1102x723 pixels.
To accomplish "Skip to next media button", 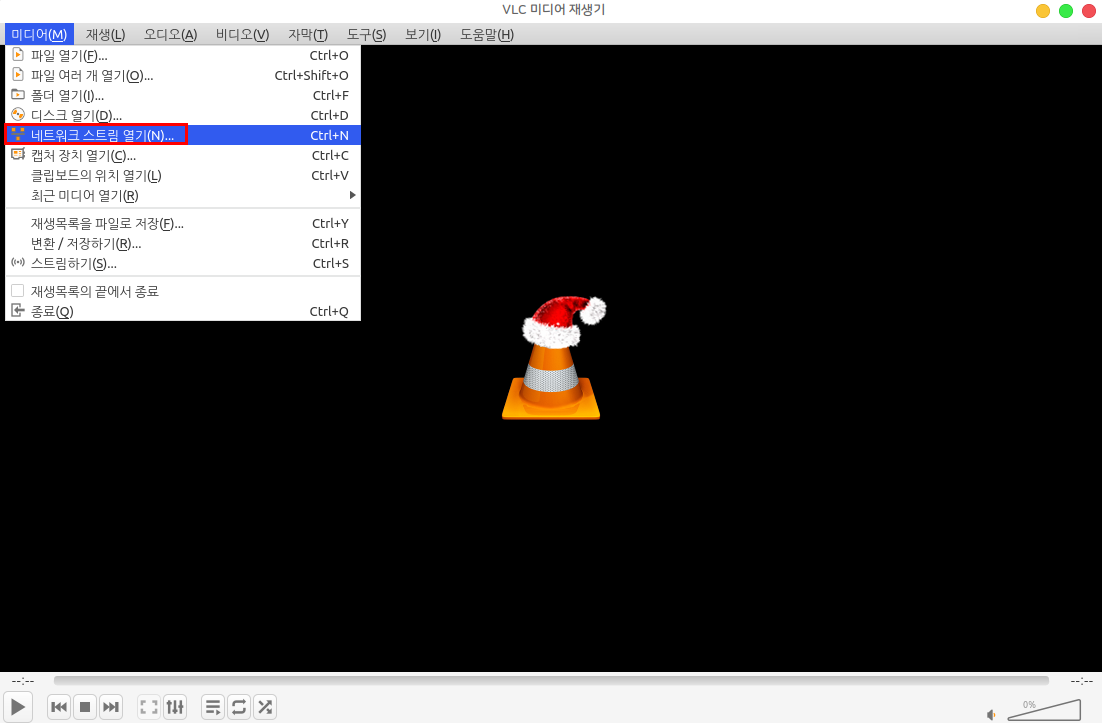I will (x=111, y=707).
